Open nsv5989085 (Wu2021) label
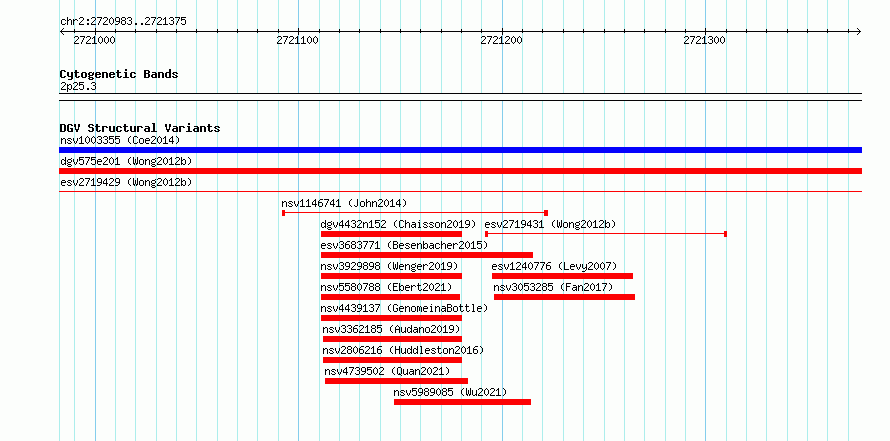890x441 pixels. [450, 392]
